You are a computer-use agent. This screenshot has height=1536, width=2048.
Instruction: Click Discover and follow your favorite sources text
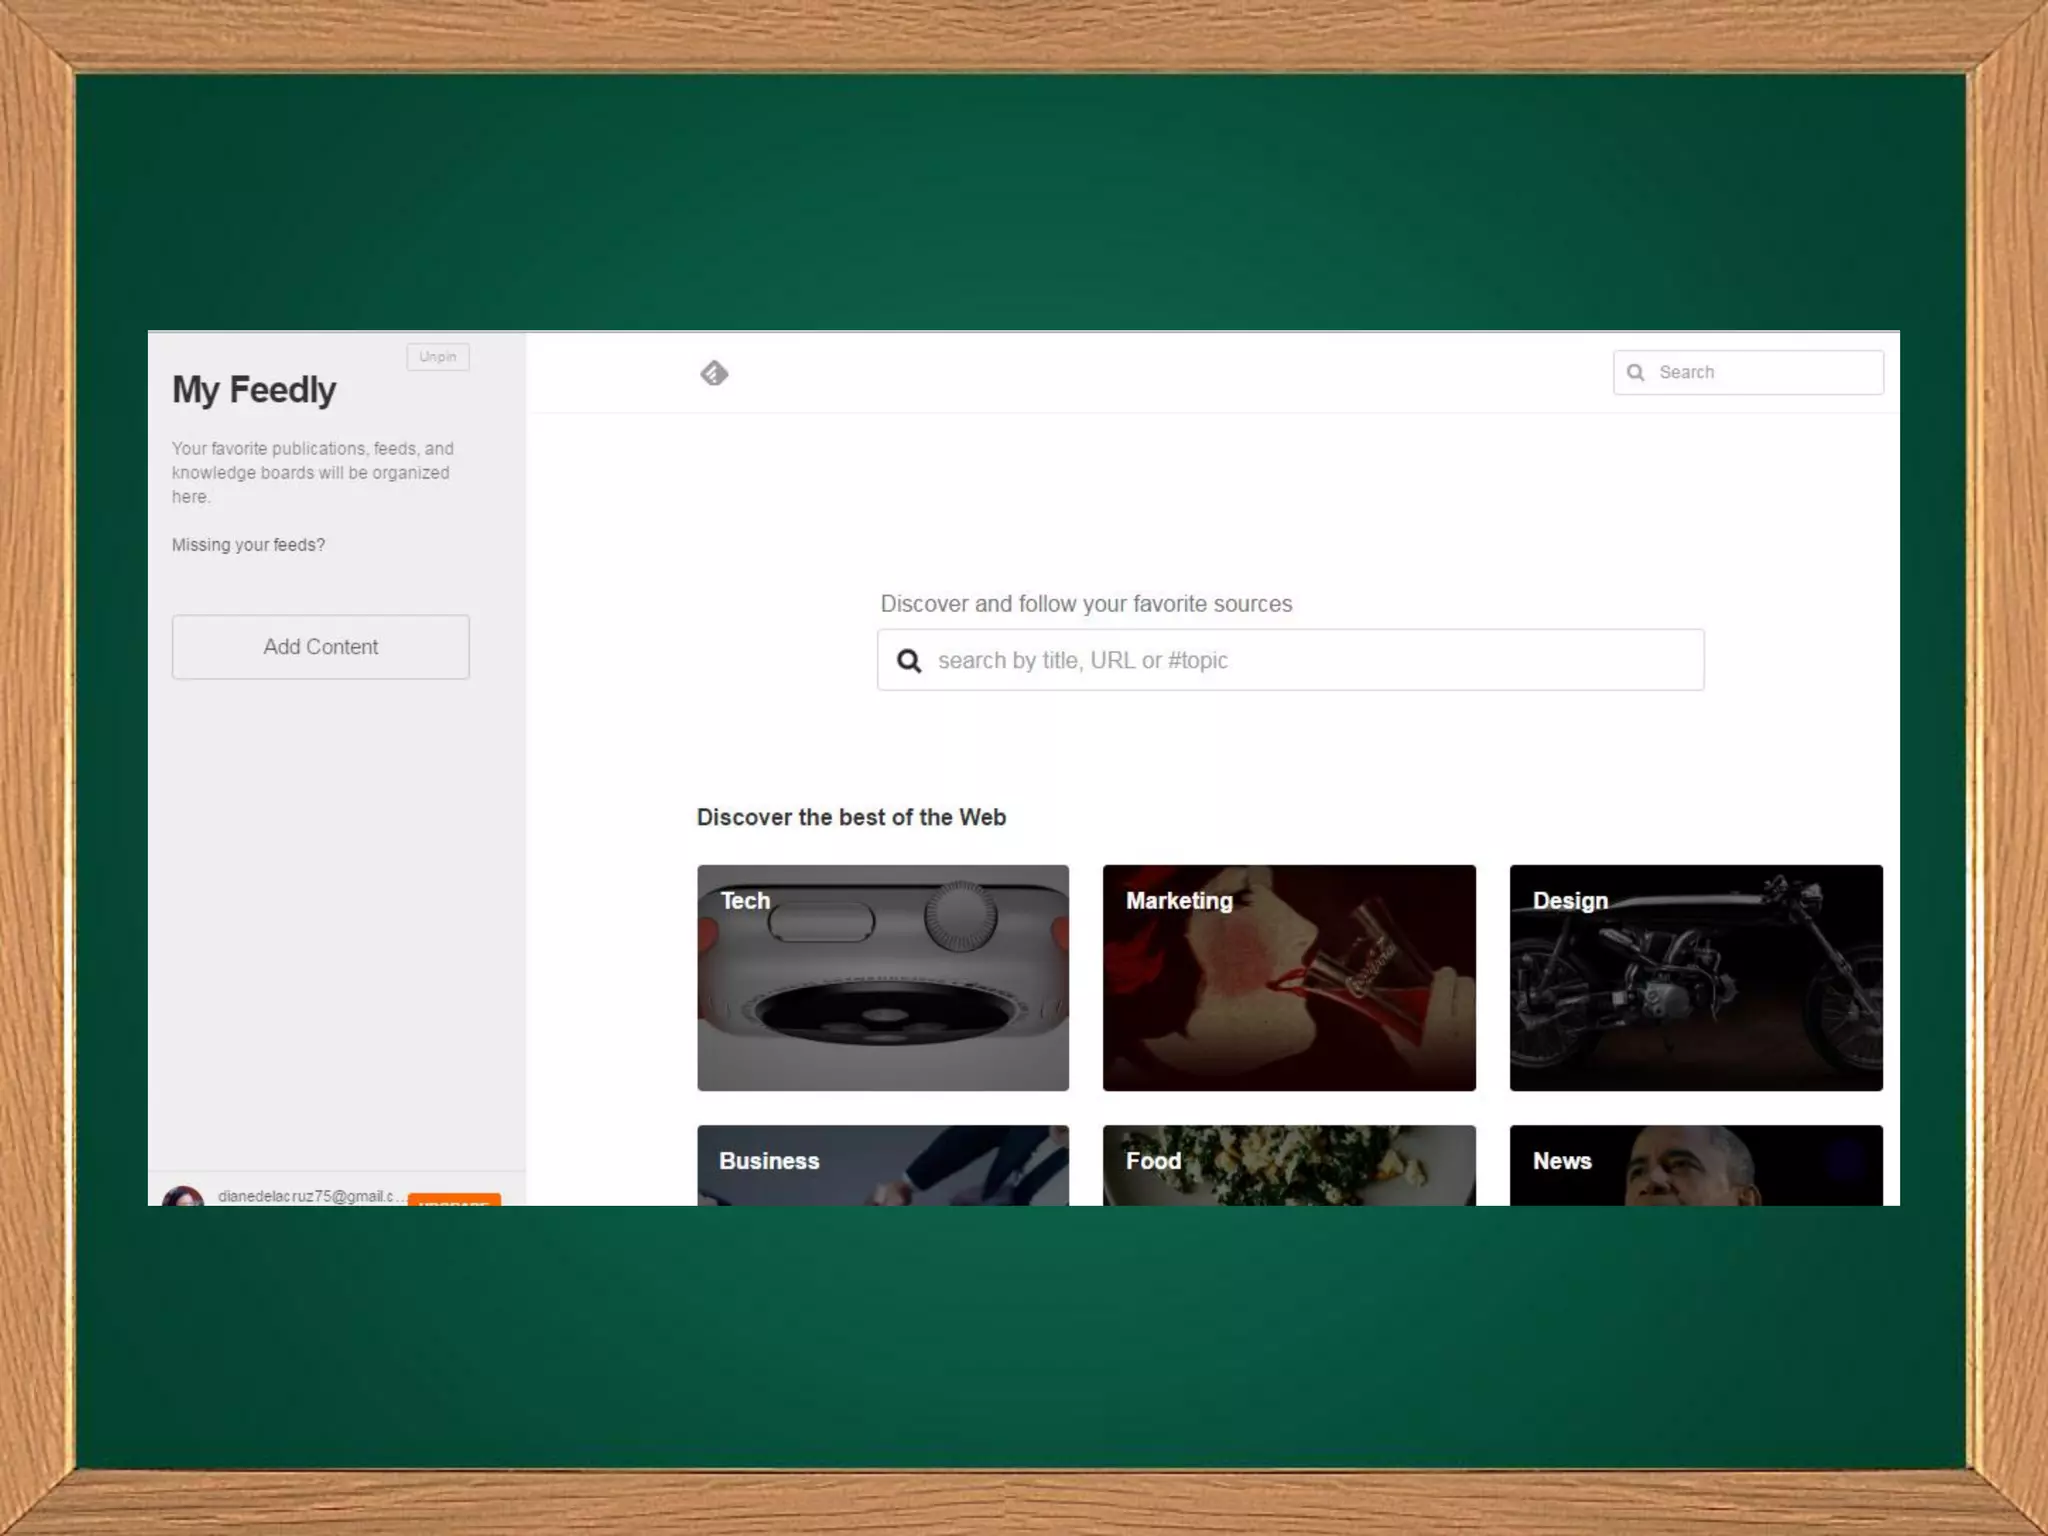point(1086,604)
